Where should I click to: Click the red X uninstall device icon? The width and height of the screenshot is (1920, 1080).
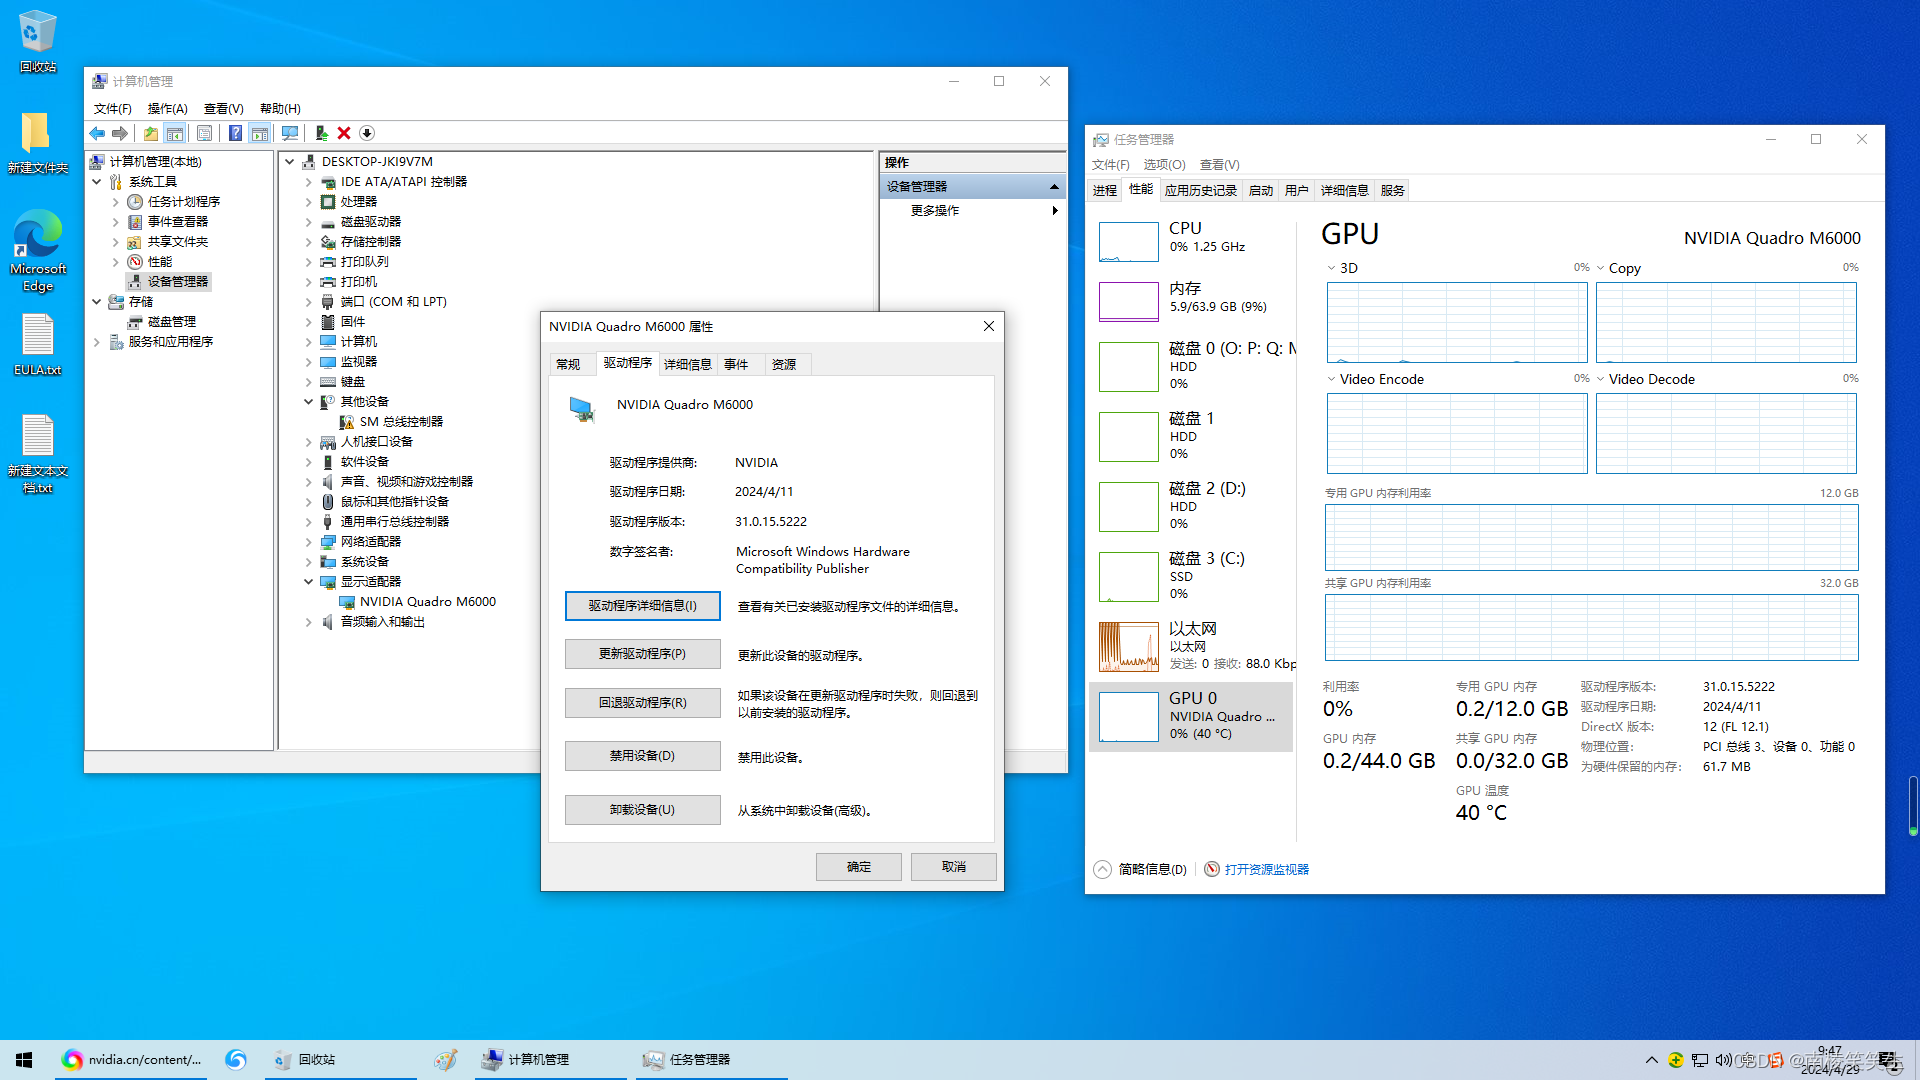coord(344,133)
